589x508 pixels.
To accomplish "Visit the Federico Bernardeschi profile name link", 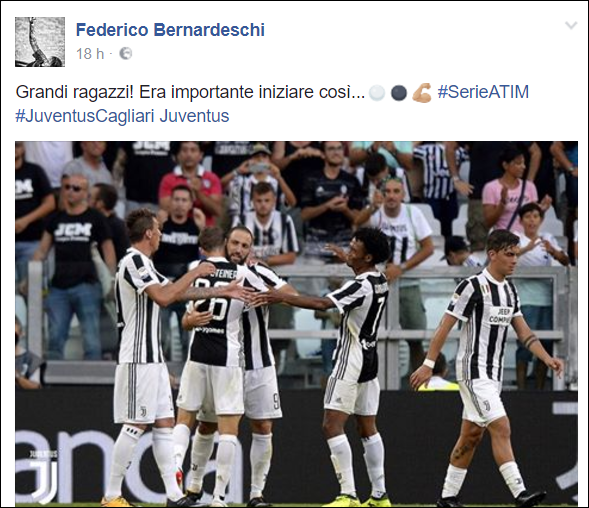I will pos(170,30).
